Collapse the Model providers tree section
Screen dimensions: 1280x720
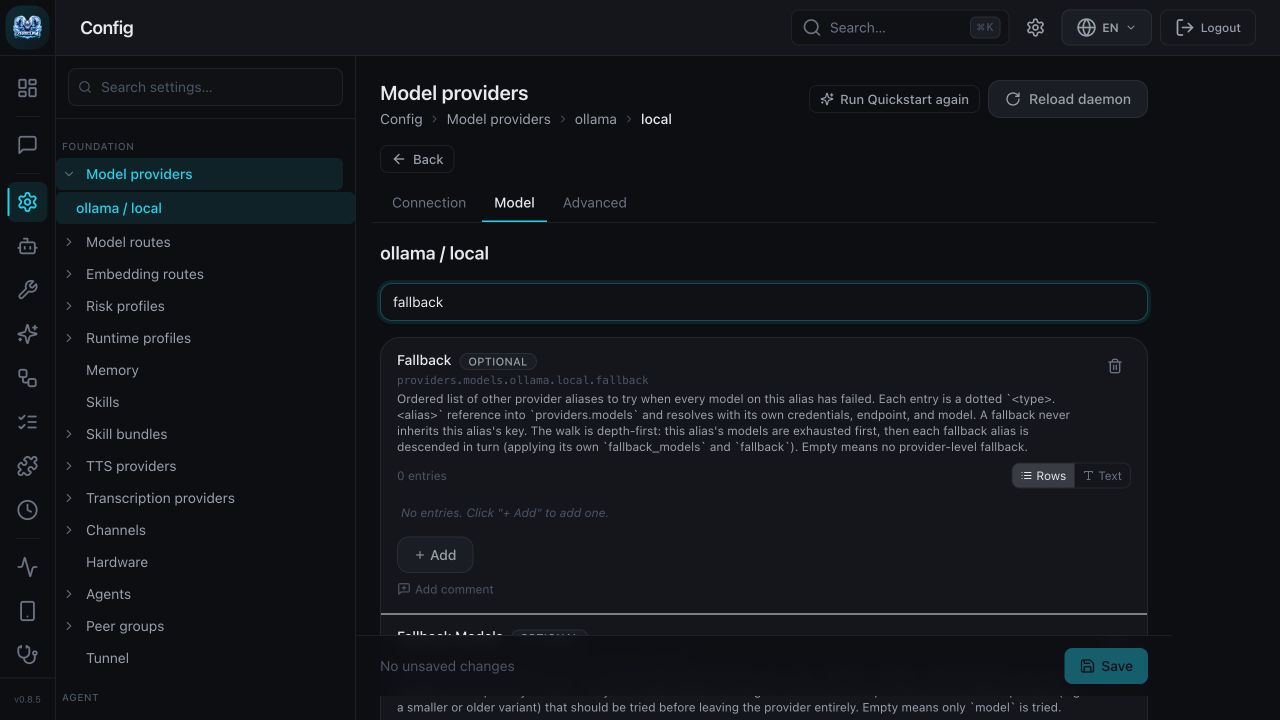pos(69,174)
